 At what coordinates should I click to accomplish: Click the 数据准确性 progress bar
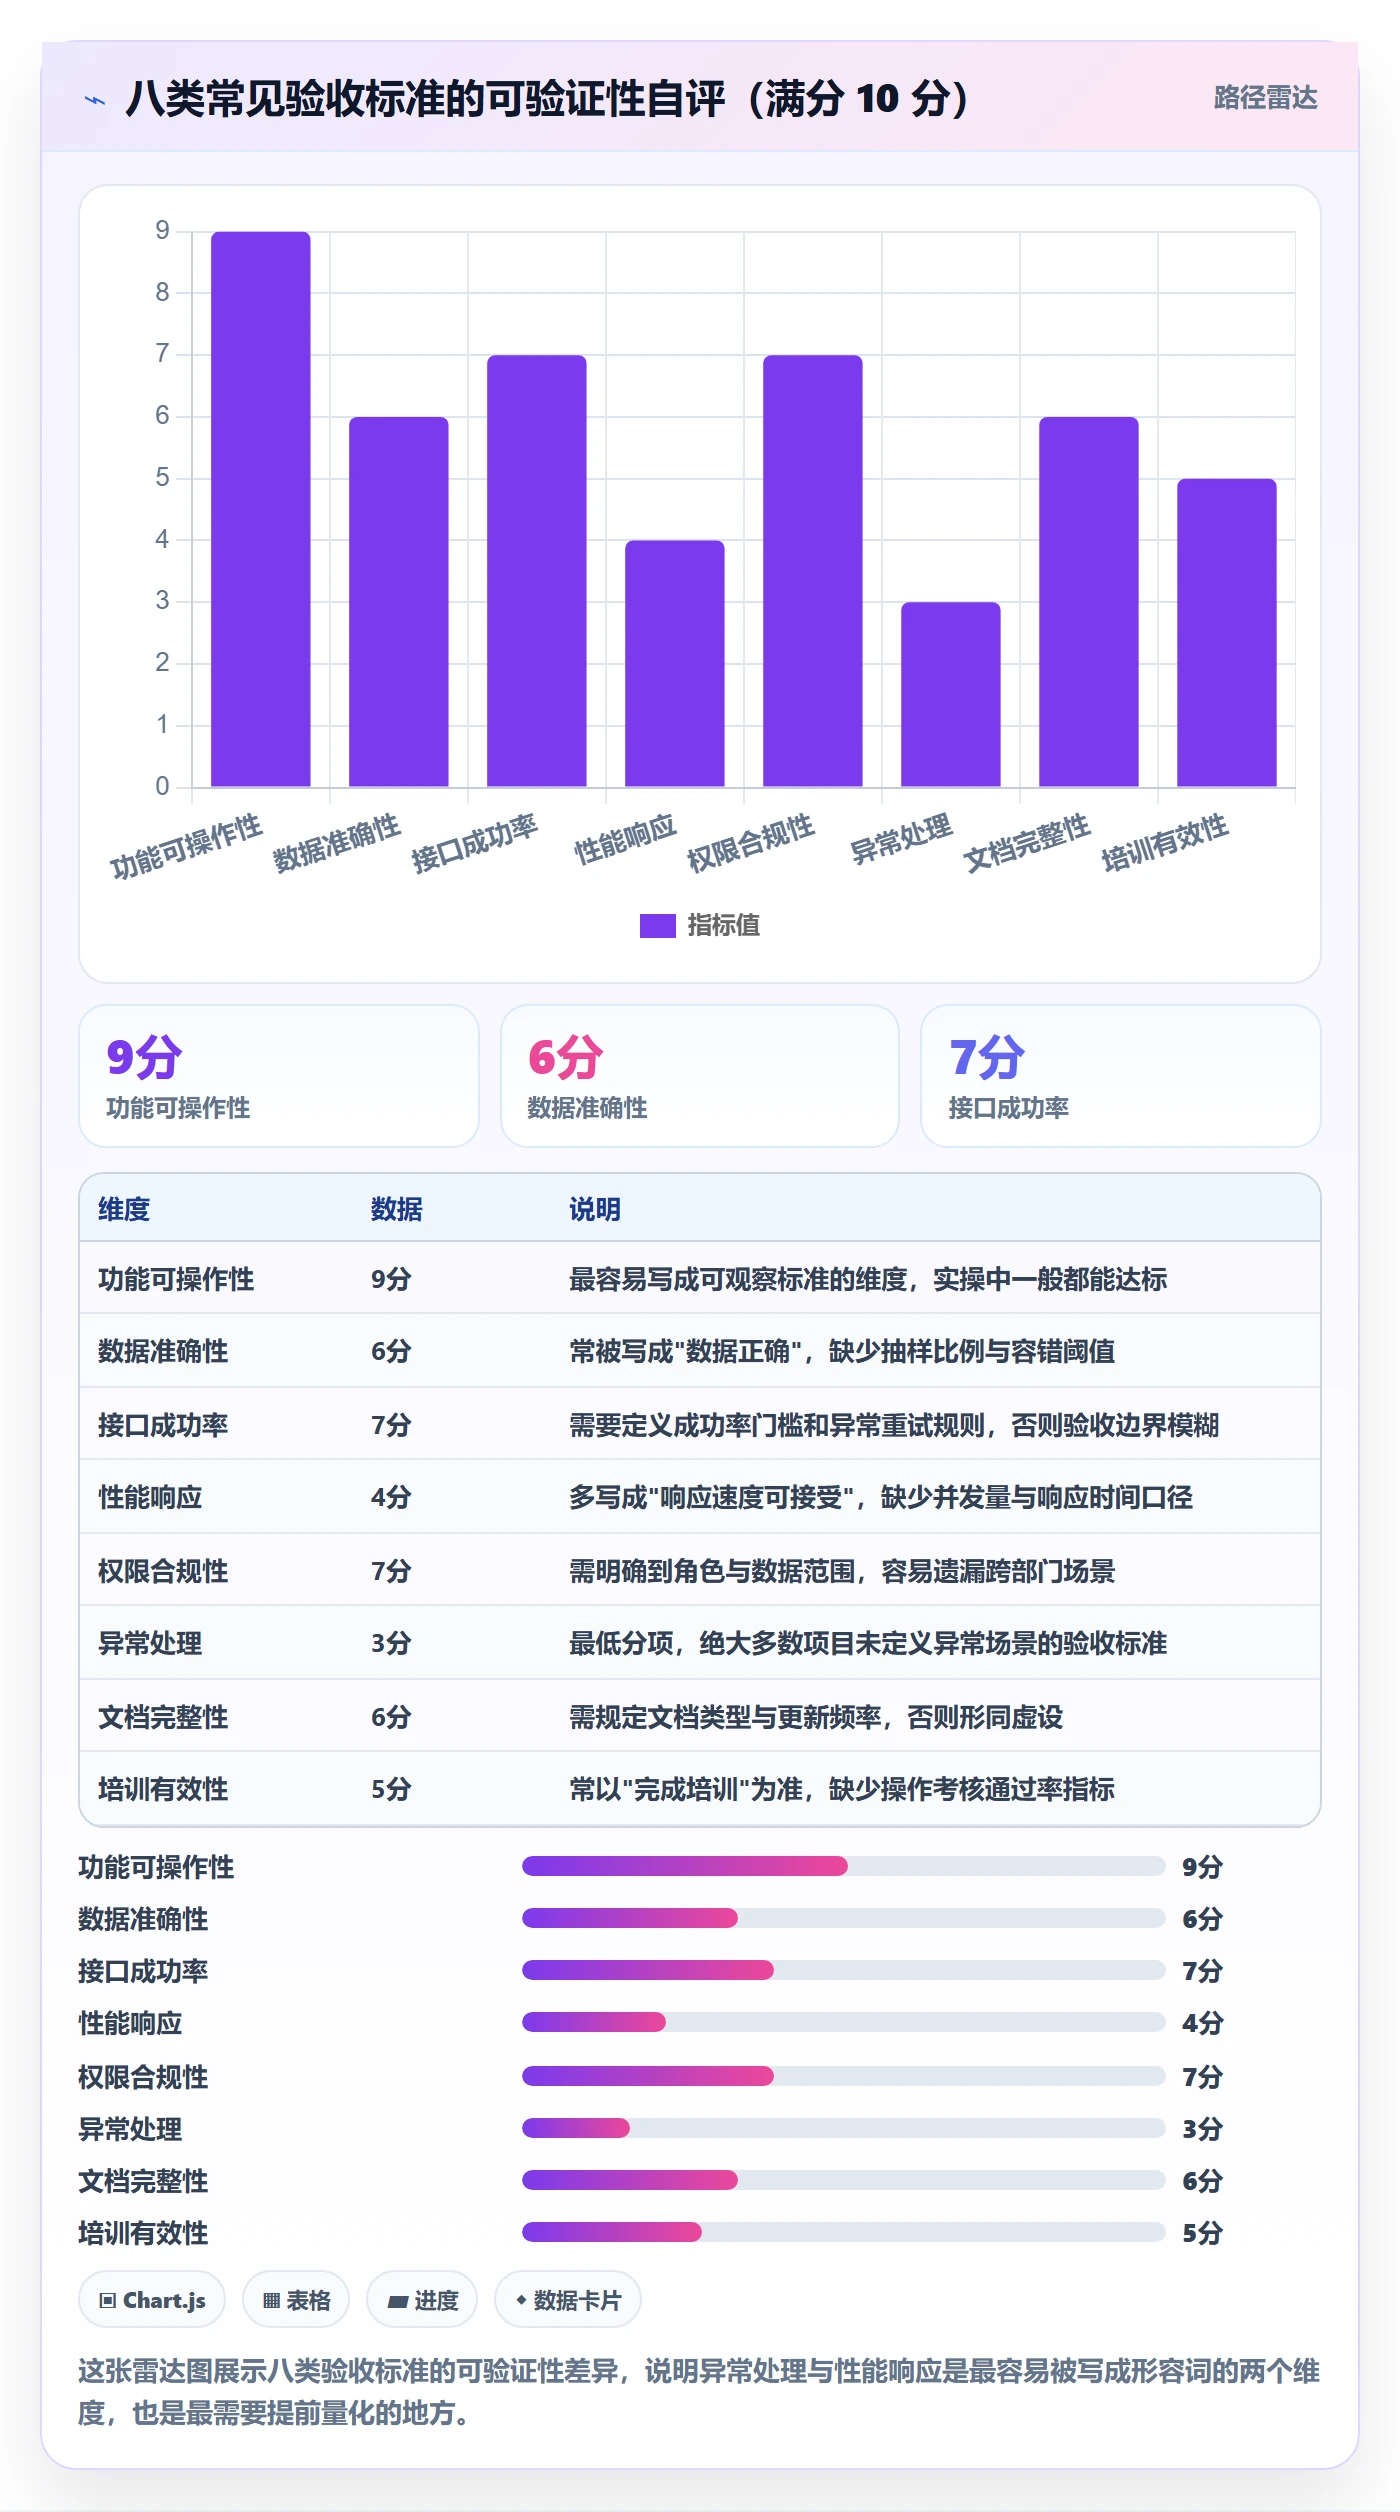pyautogui.click(x=844, y=1918)
